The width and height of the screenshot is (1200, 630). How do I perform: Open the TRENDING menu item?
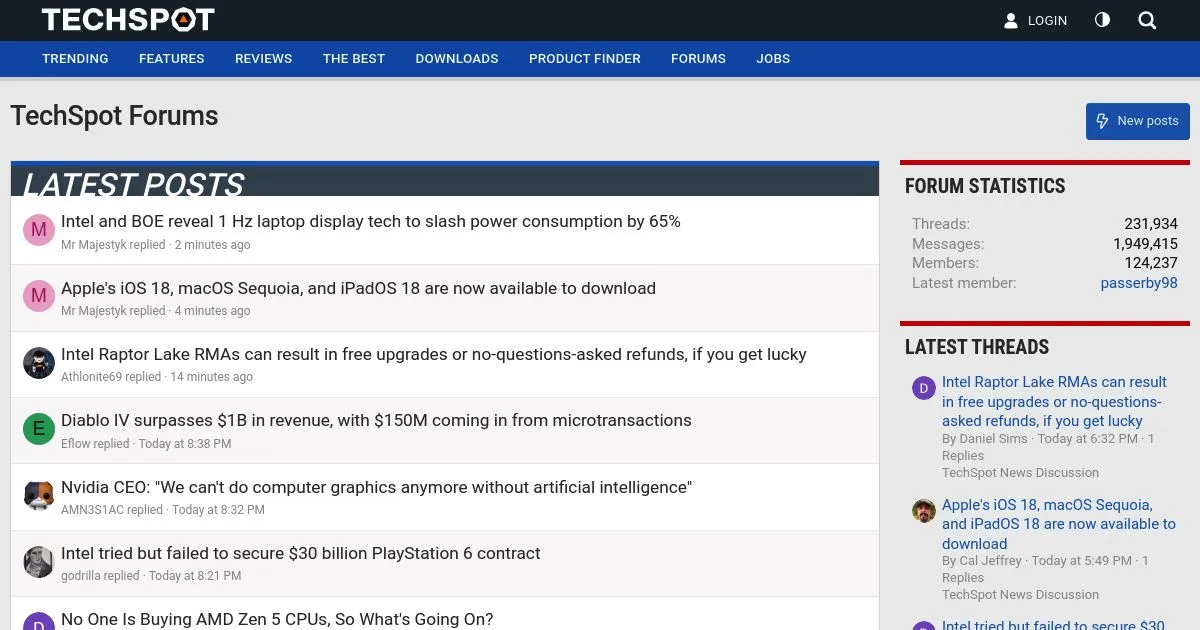point(75,59)
